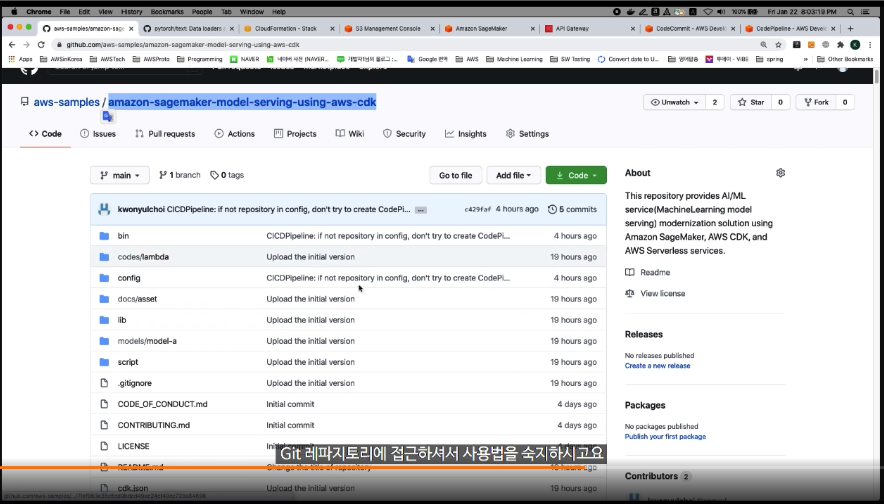Open the aws-samples organization link
This screenshot has width=884, height=504.
67,102
